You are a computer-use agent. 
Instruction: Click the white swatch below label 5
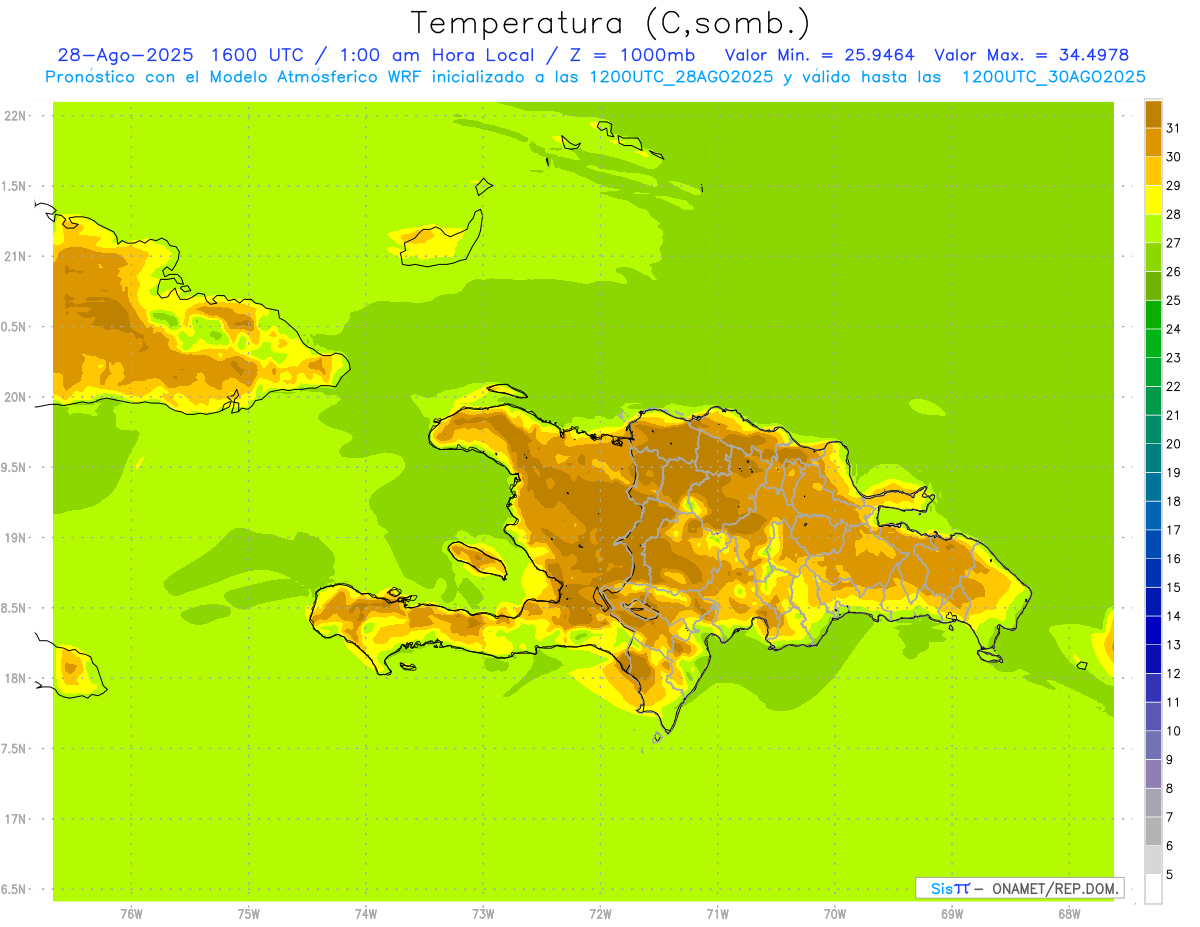point(1154,889)
